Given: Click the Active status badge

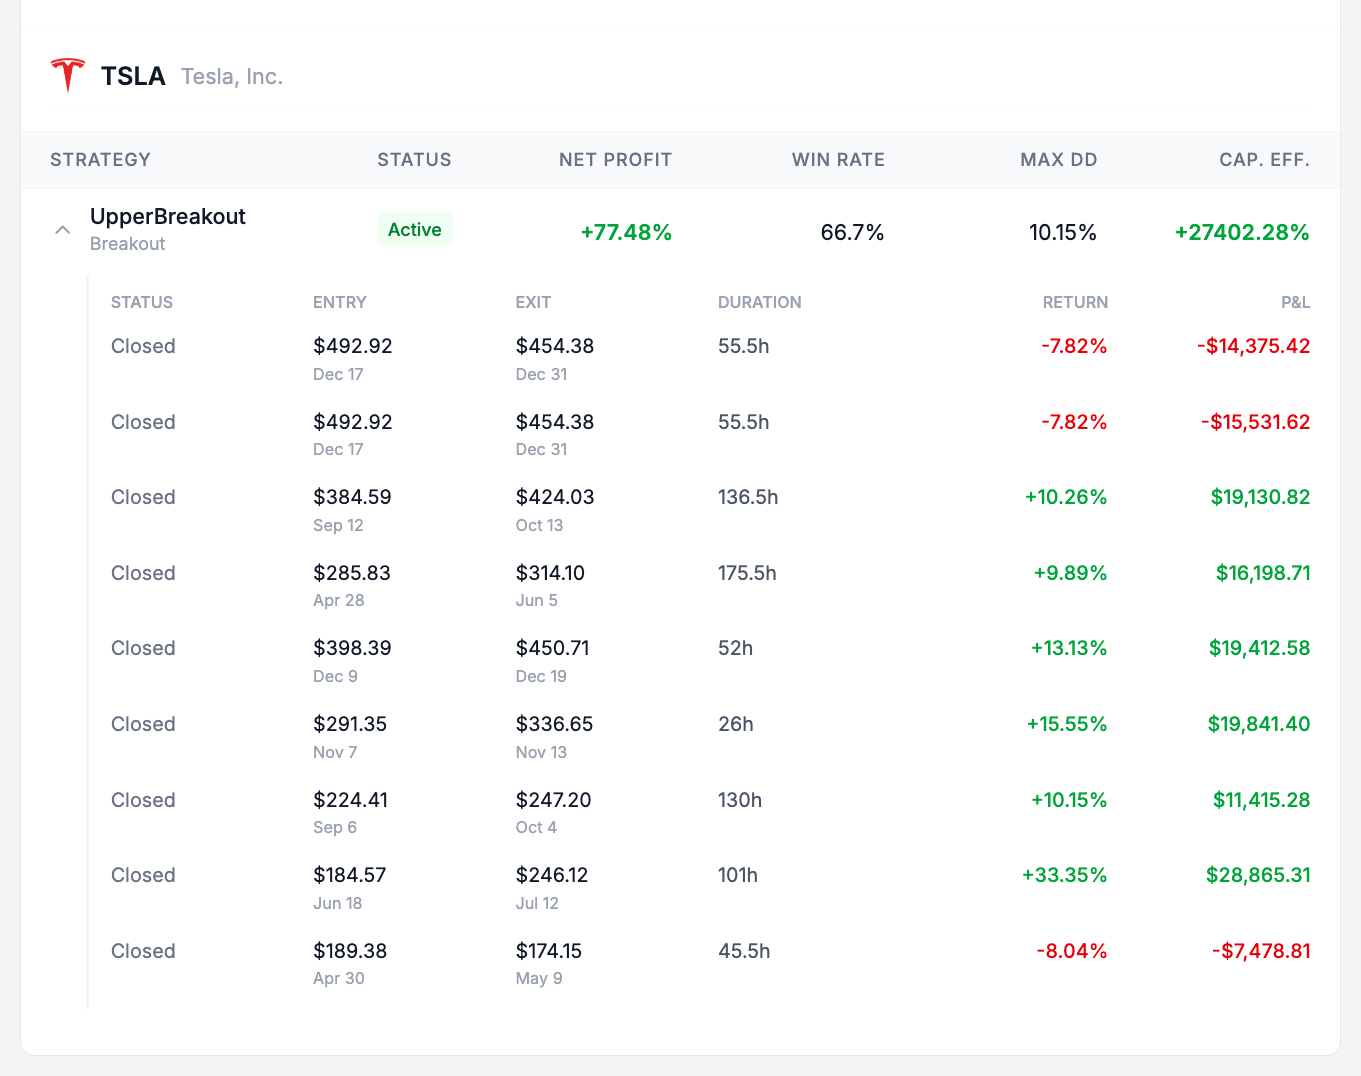Looking at the screenshot, I should click(414, 229).
